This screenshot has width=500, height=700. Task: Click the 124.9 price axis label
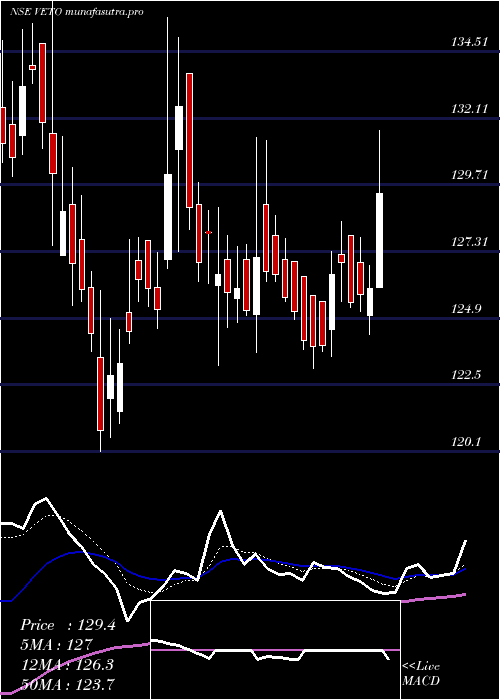467,308
